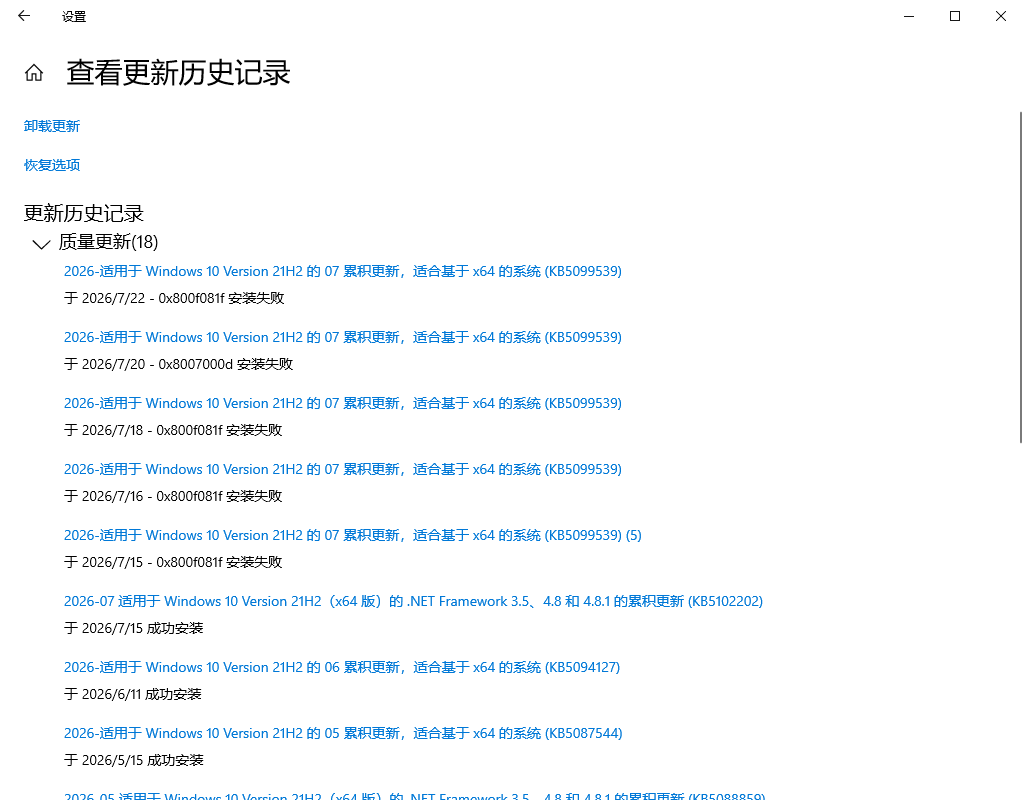The width and height of the screenshot is (1024, 800).
Task: Go back using the back arrow
Action: 24,16
